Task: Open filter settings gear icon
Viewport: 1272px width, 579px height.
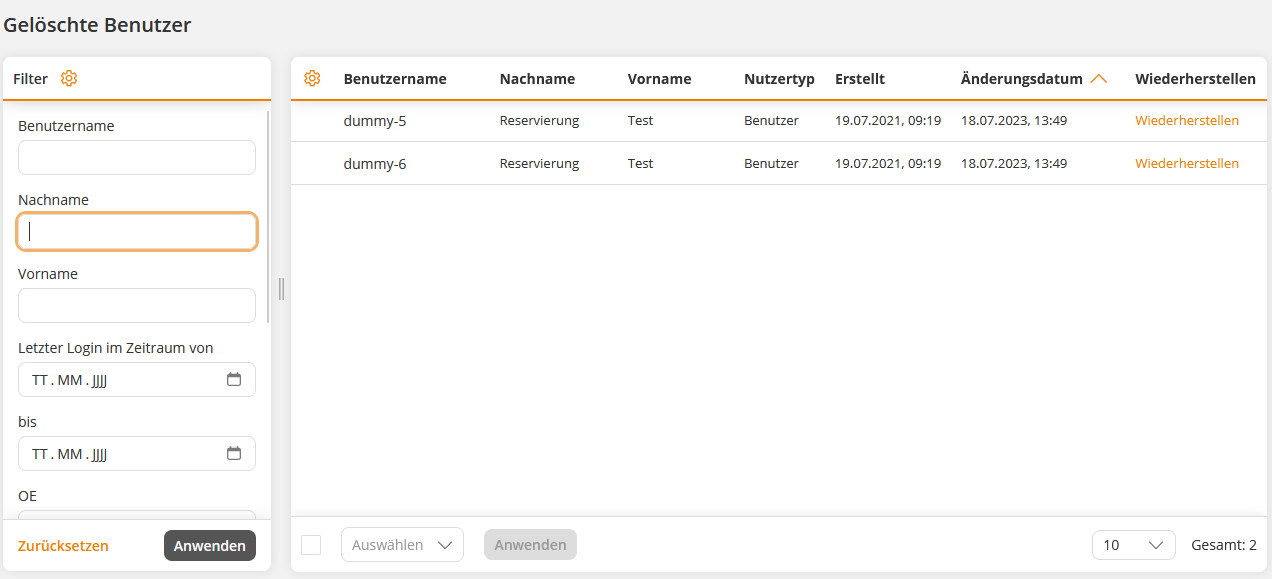Action: click(69, 78)
